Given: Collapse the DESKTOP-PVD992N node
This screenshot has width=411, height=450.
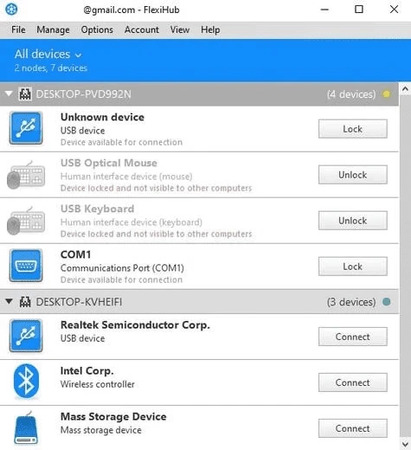Looking at the screenshot, I should (9, 94).
